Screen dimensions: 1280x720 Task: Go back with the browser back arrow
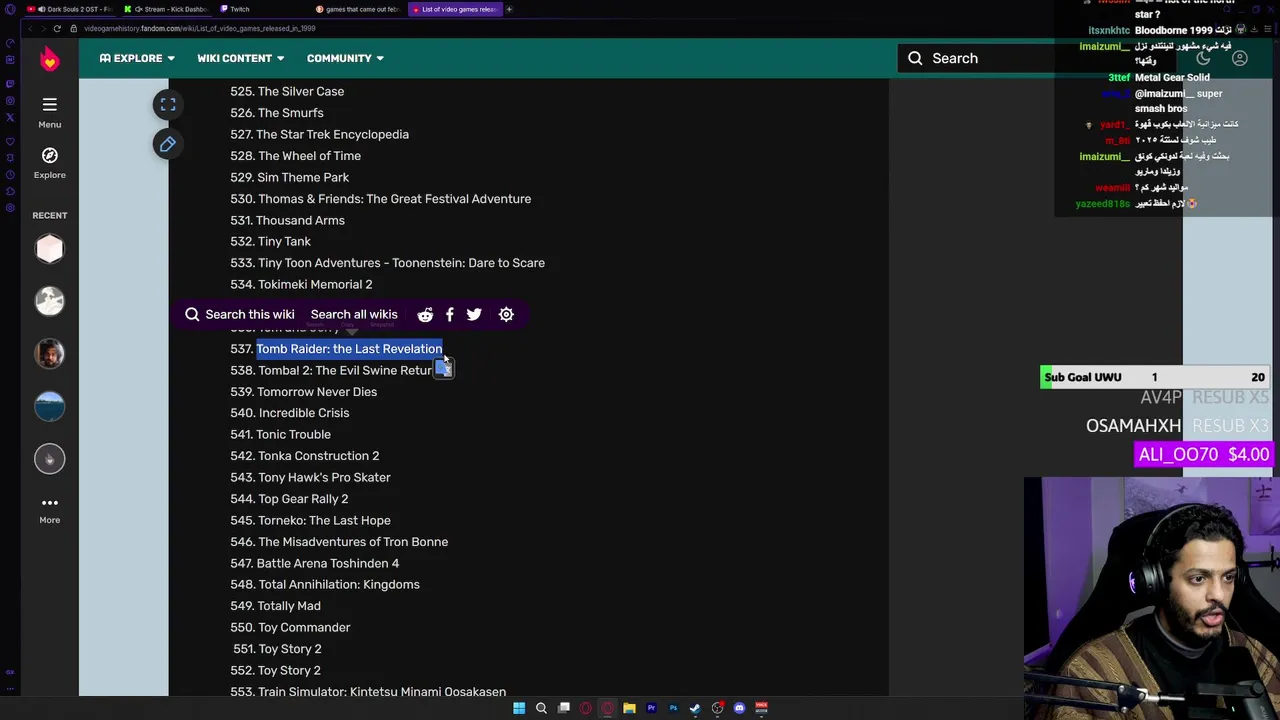[30, 28]
